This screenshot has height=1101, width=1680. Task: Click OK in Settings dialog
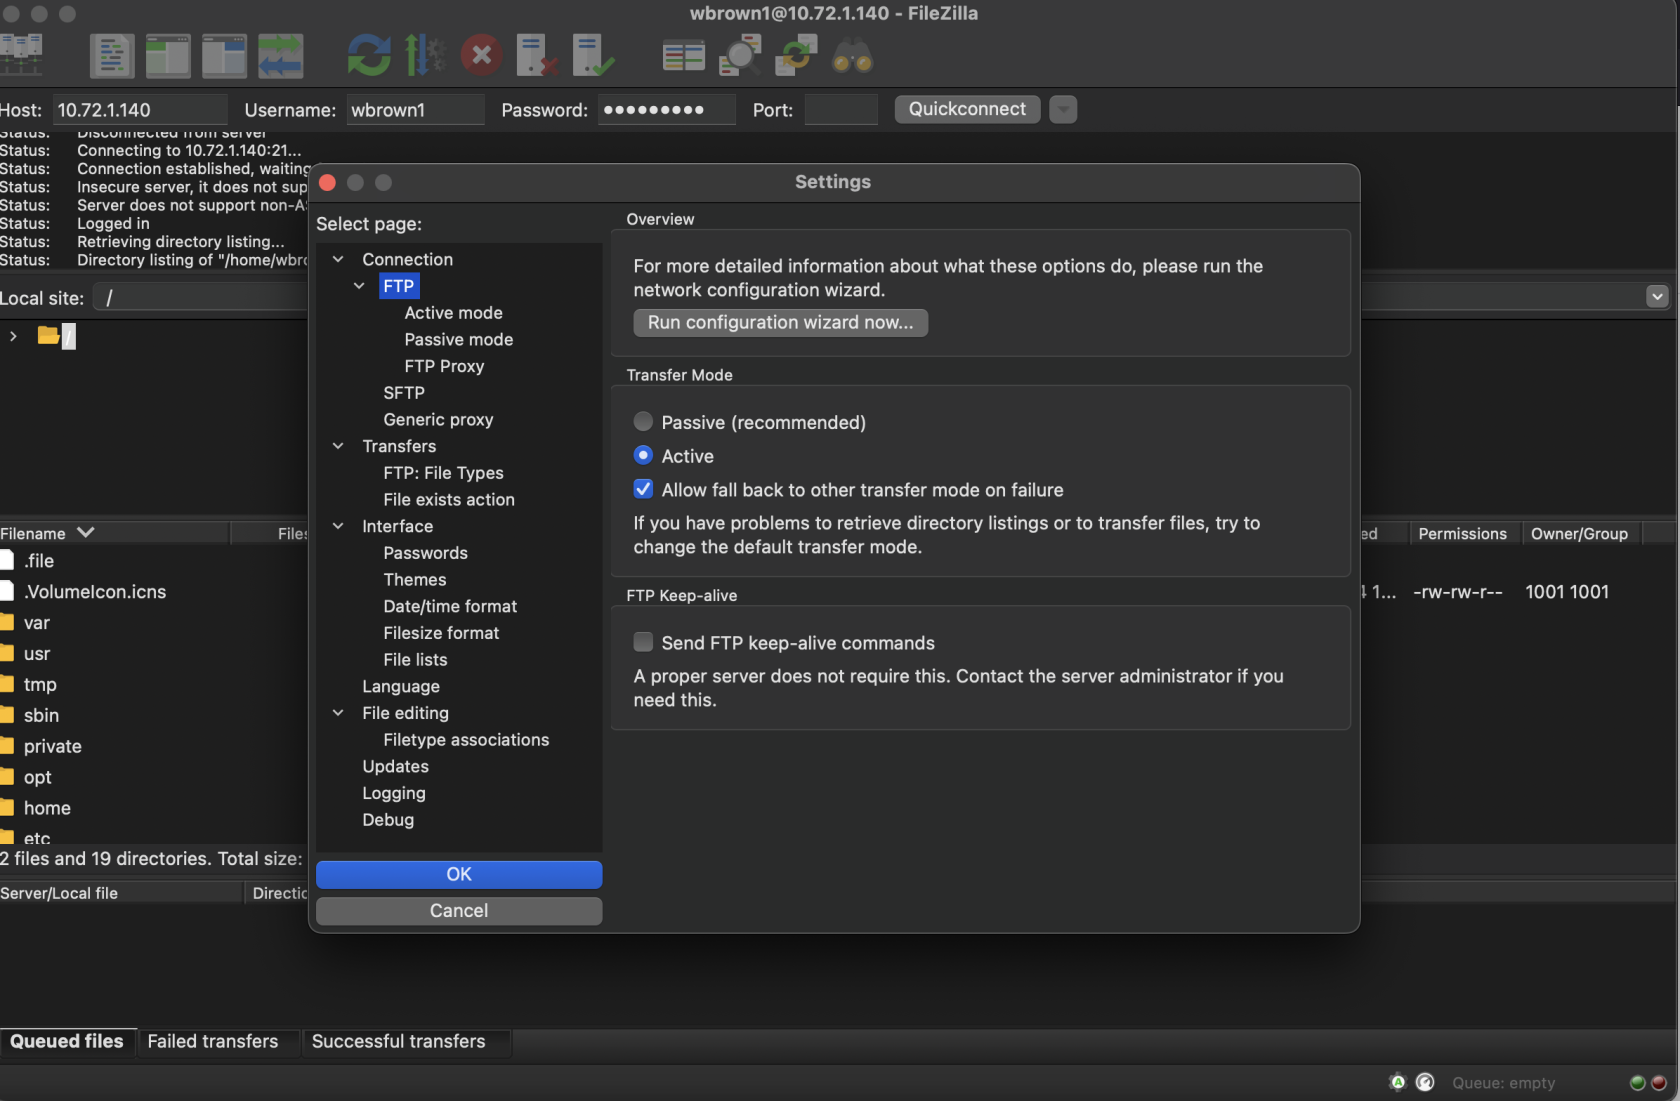(459, 874)
